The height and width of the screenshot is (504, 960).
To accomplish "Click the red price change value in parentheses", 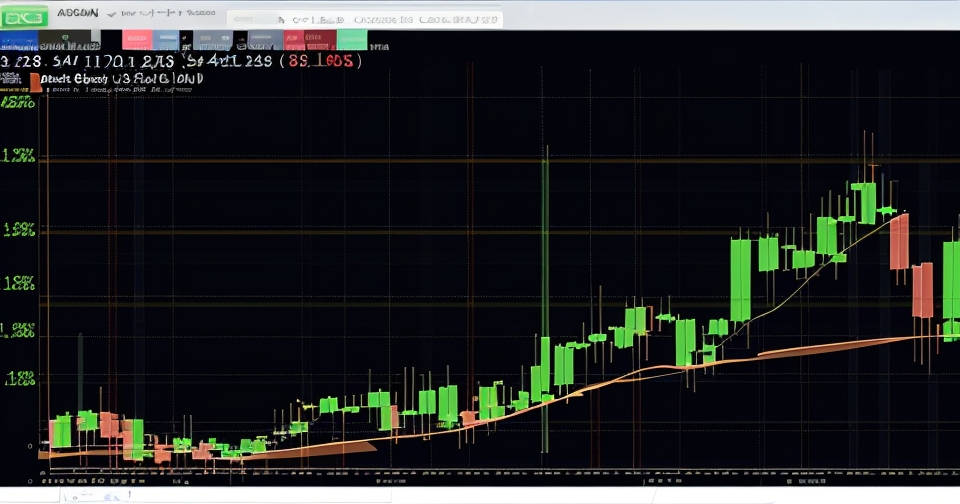I will tap(324, 61).
